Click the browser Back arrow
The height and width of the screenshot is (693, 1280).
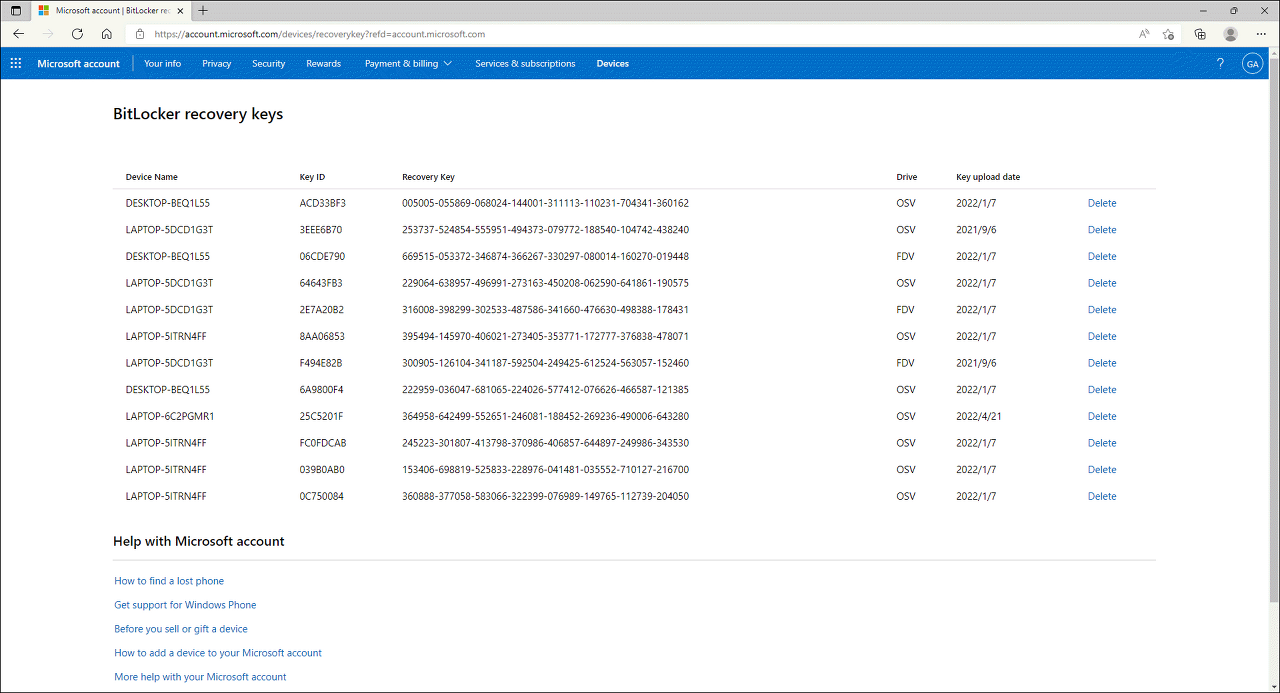pos(18,34)
